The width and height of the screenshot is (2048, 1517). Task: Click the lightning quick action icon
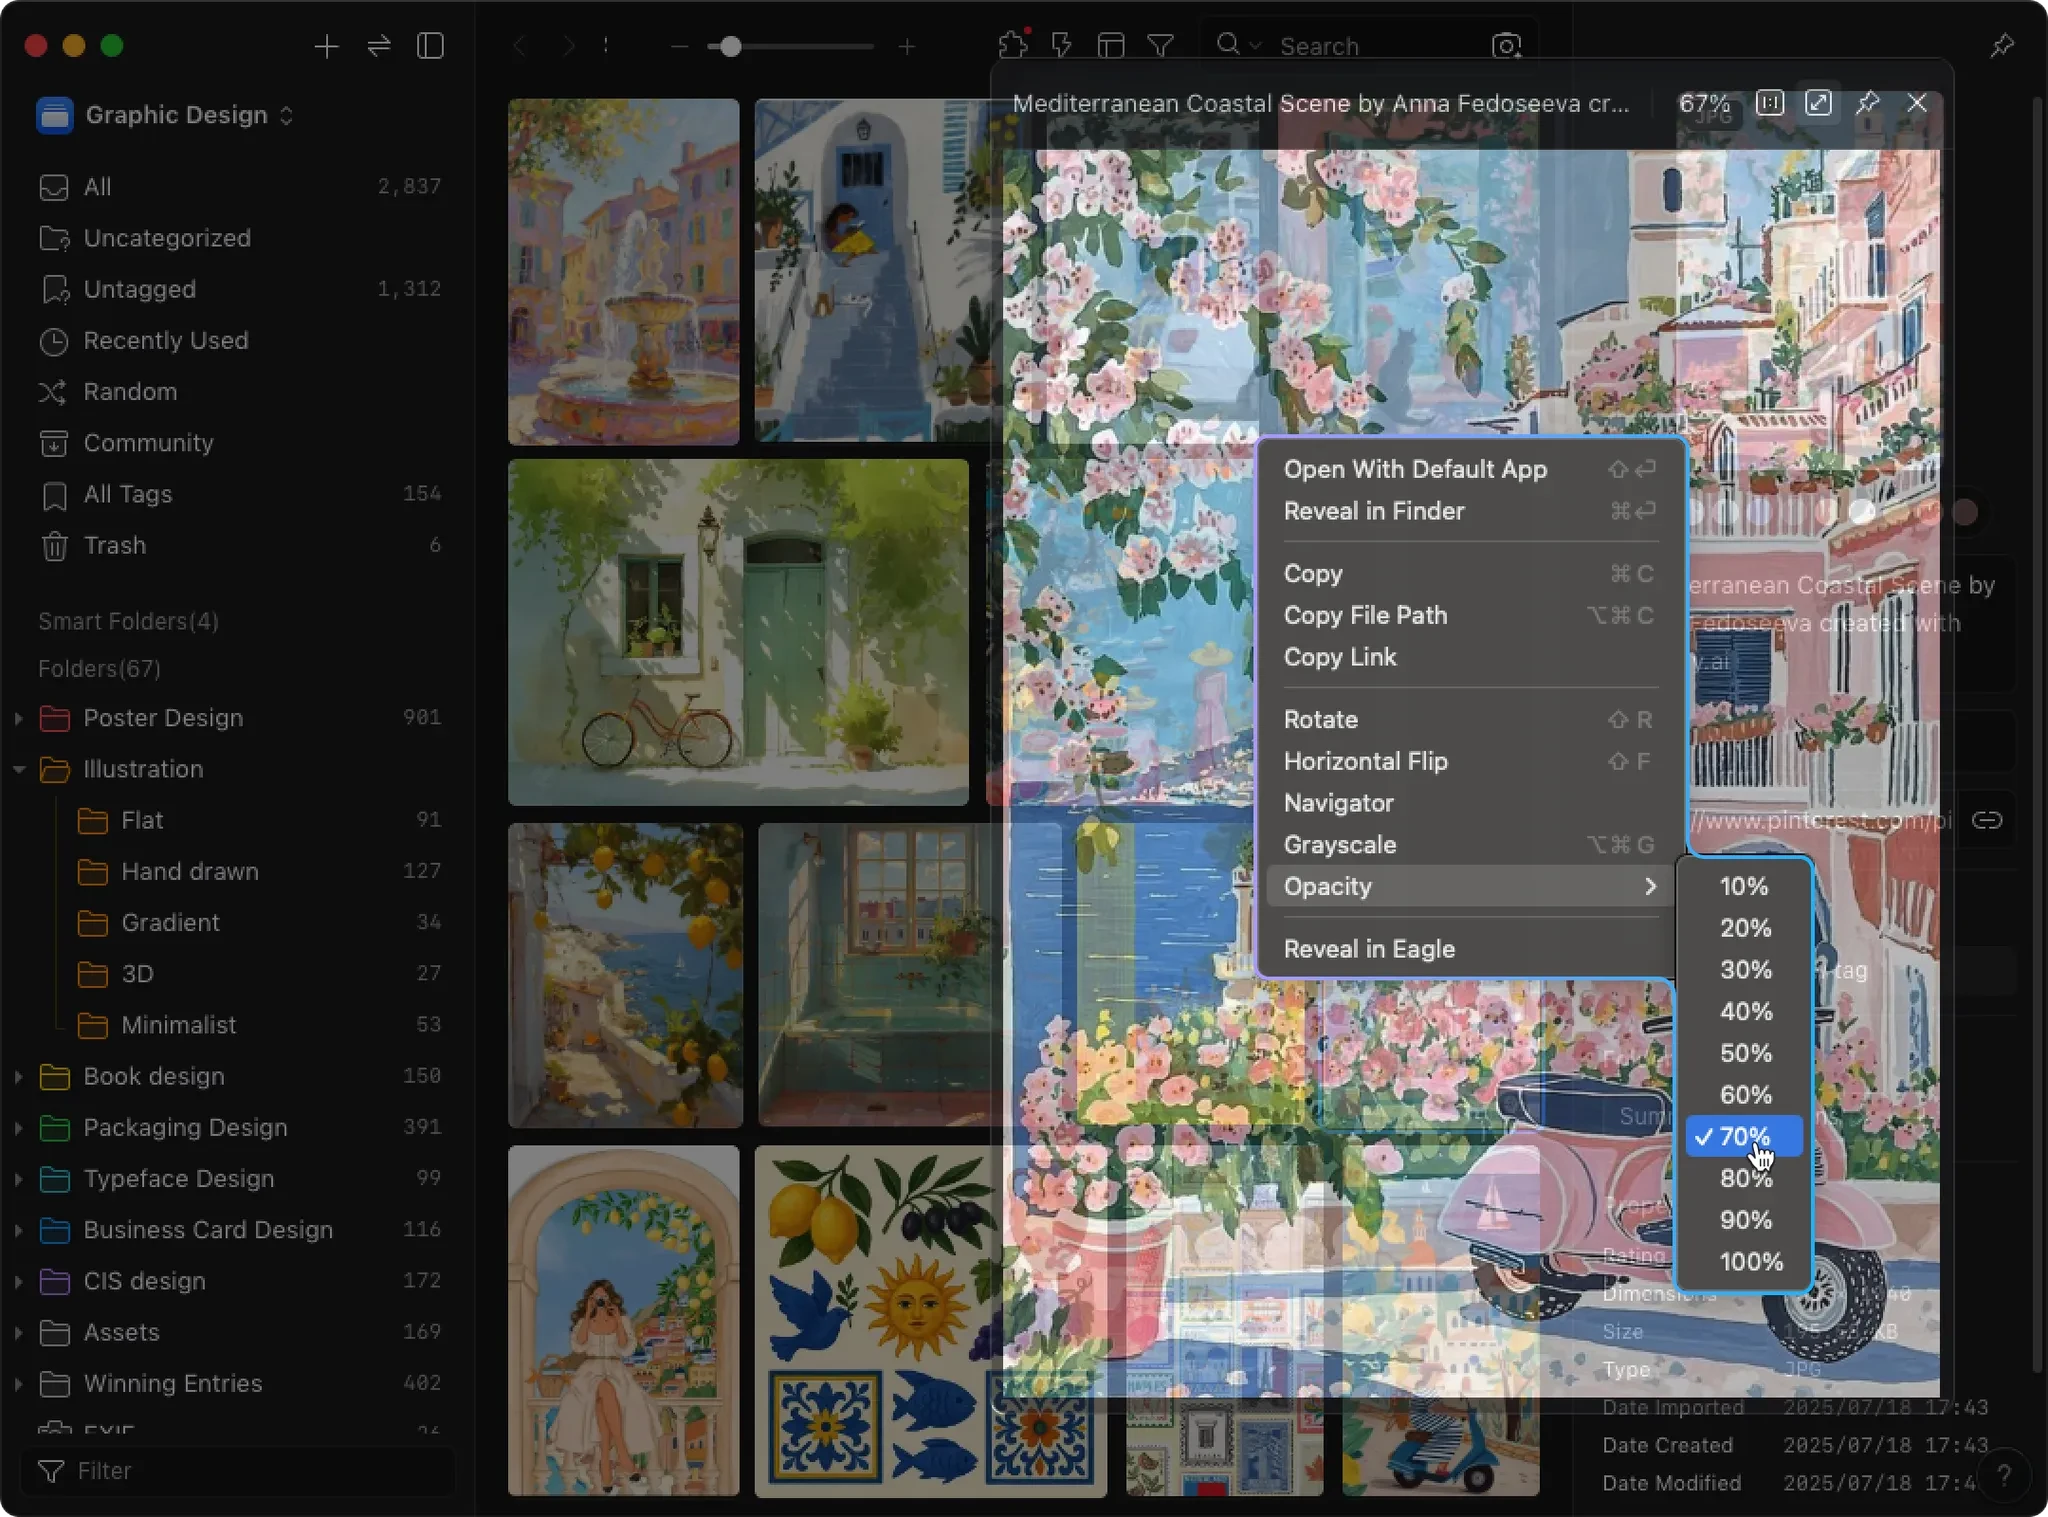[x=1062, y=45]
